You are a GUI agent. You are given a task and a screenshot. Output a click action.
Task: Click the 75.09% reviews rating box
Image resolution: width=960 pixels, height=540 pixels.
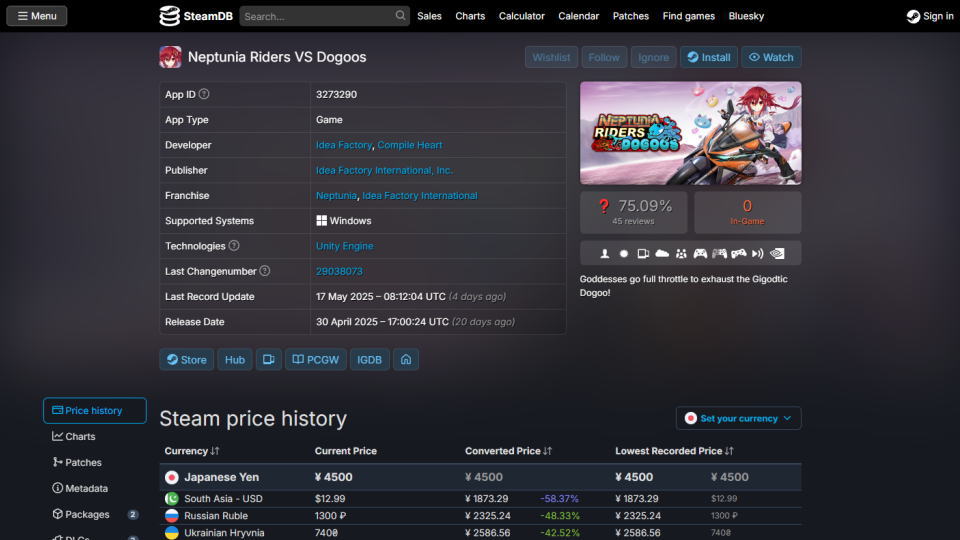coord(634,212)
